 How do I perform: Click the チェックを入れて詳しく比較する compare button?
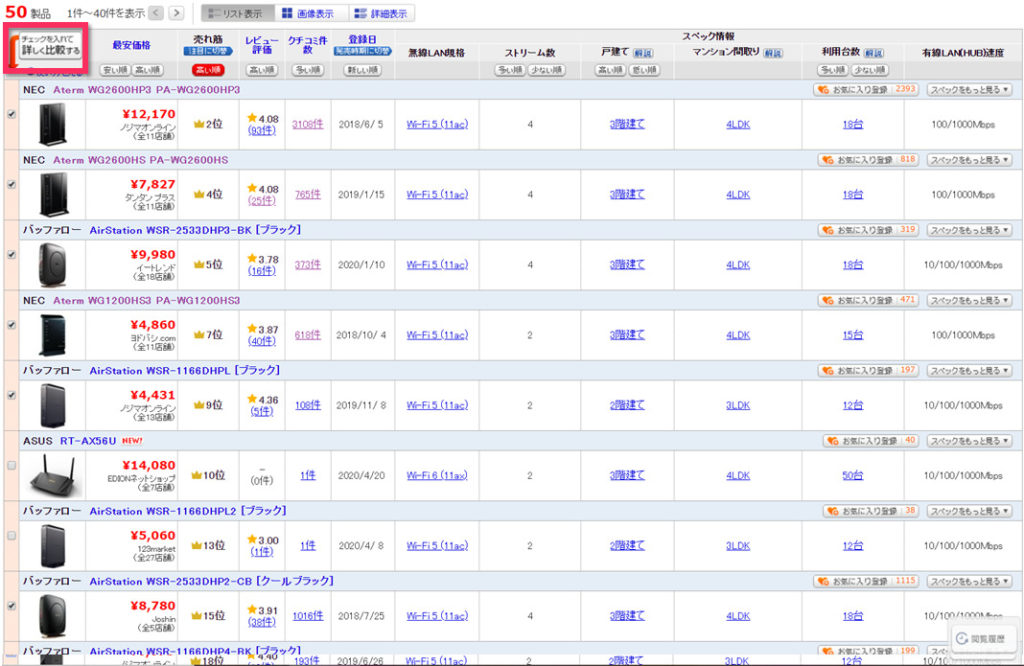coord(50,46)
